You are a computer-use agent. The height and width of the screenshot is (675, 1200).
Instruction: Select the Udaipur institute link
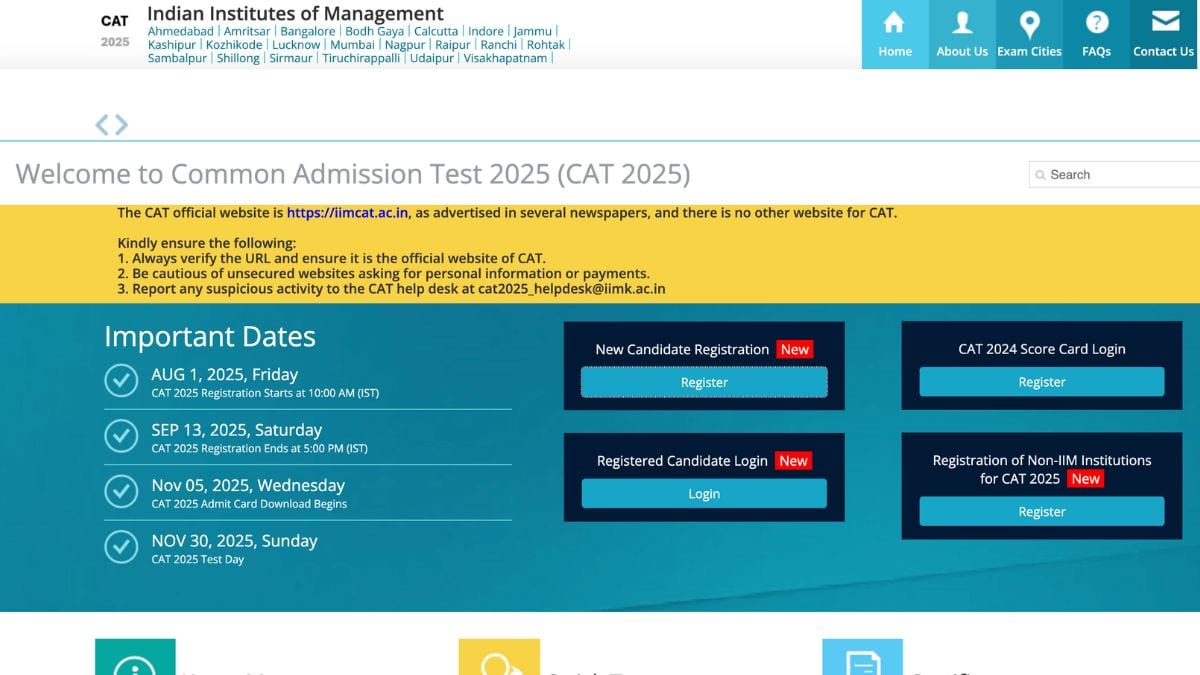point(432,58)
